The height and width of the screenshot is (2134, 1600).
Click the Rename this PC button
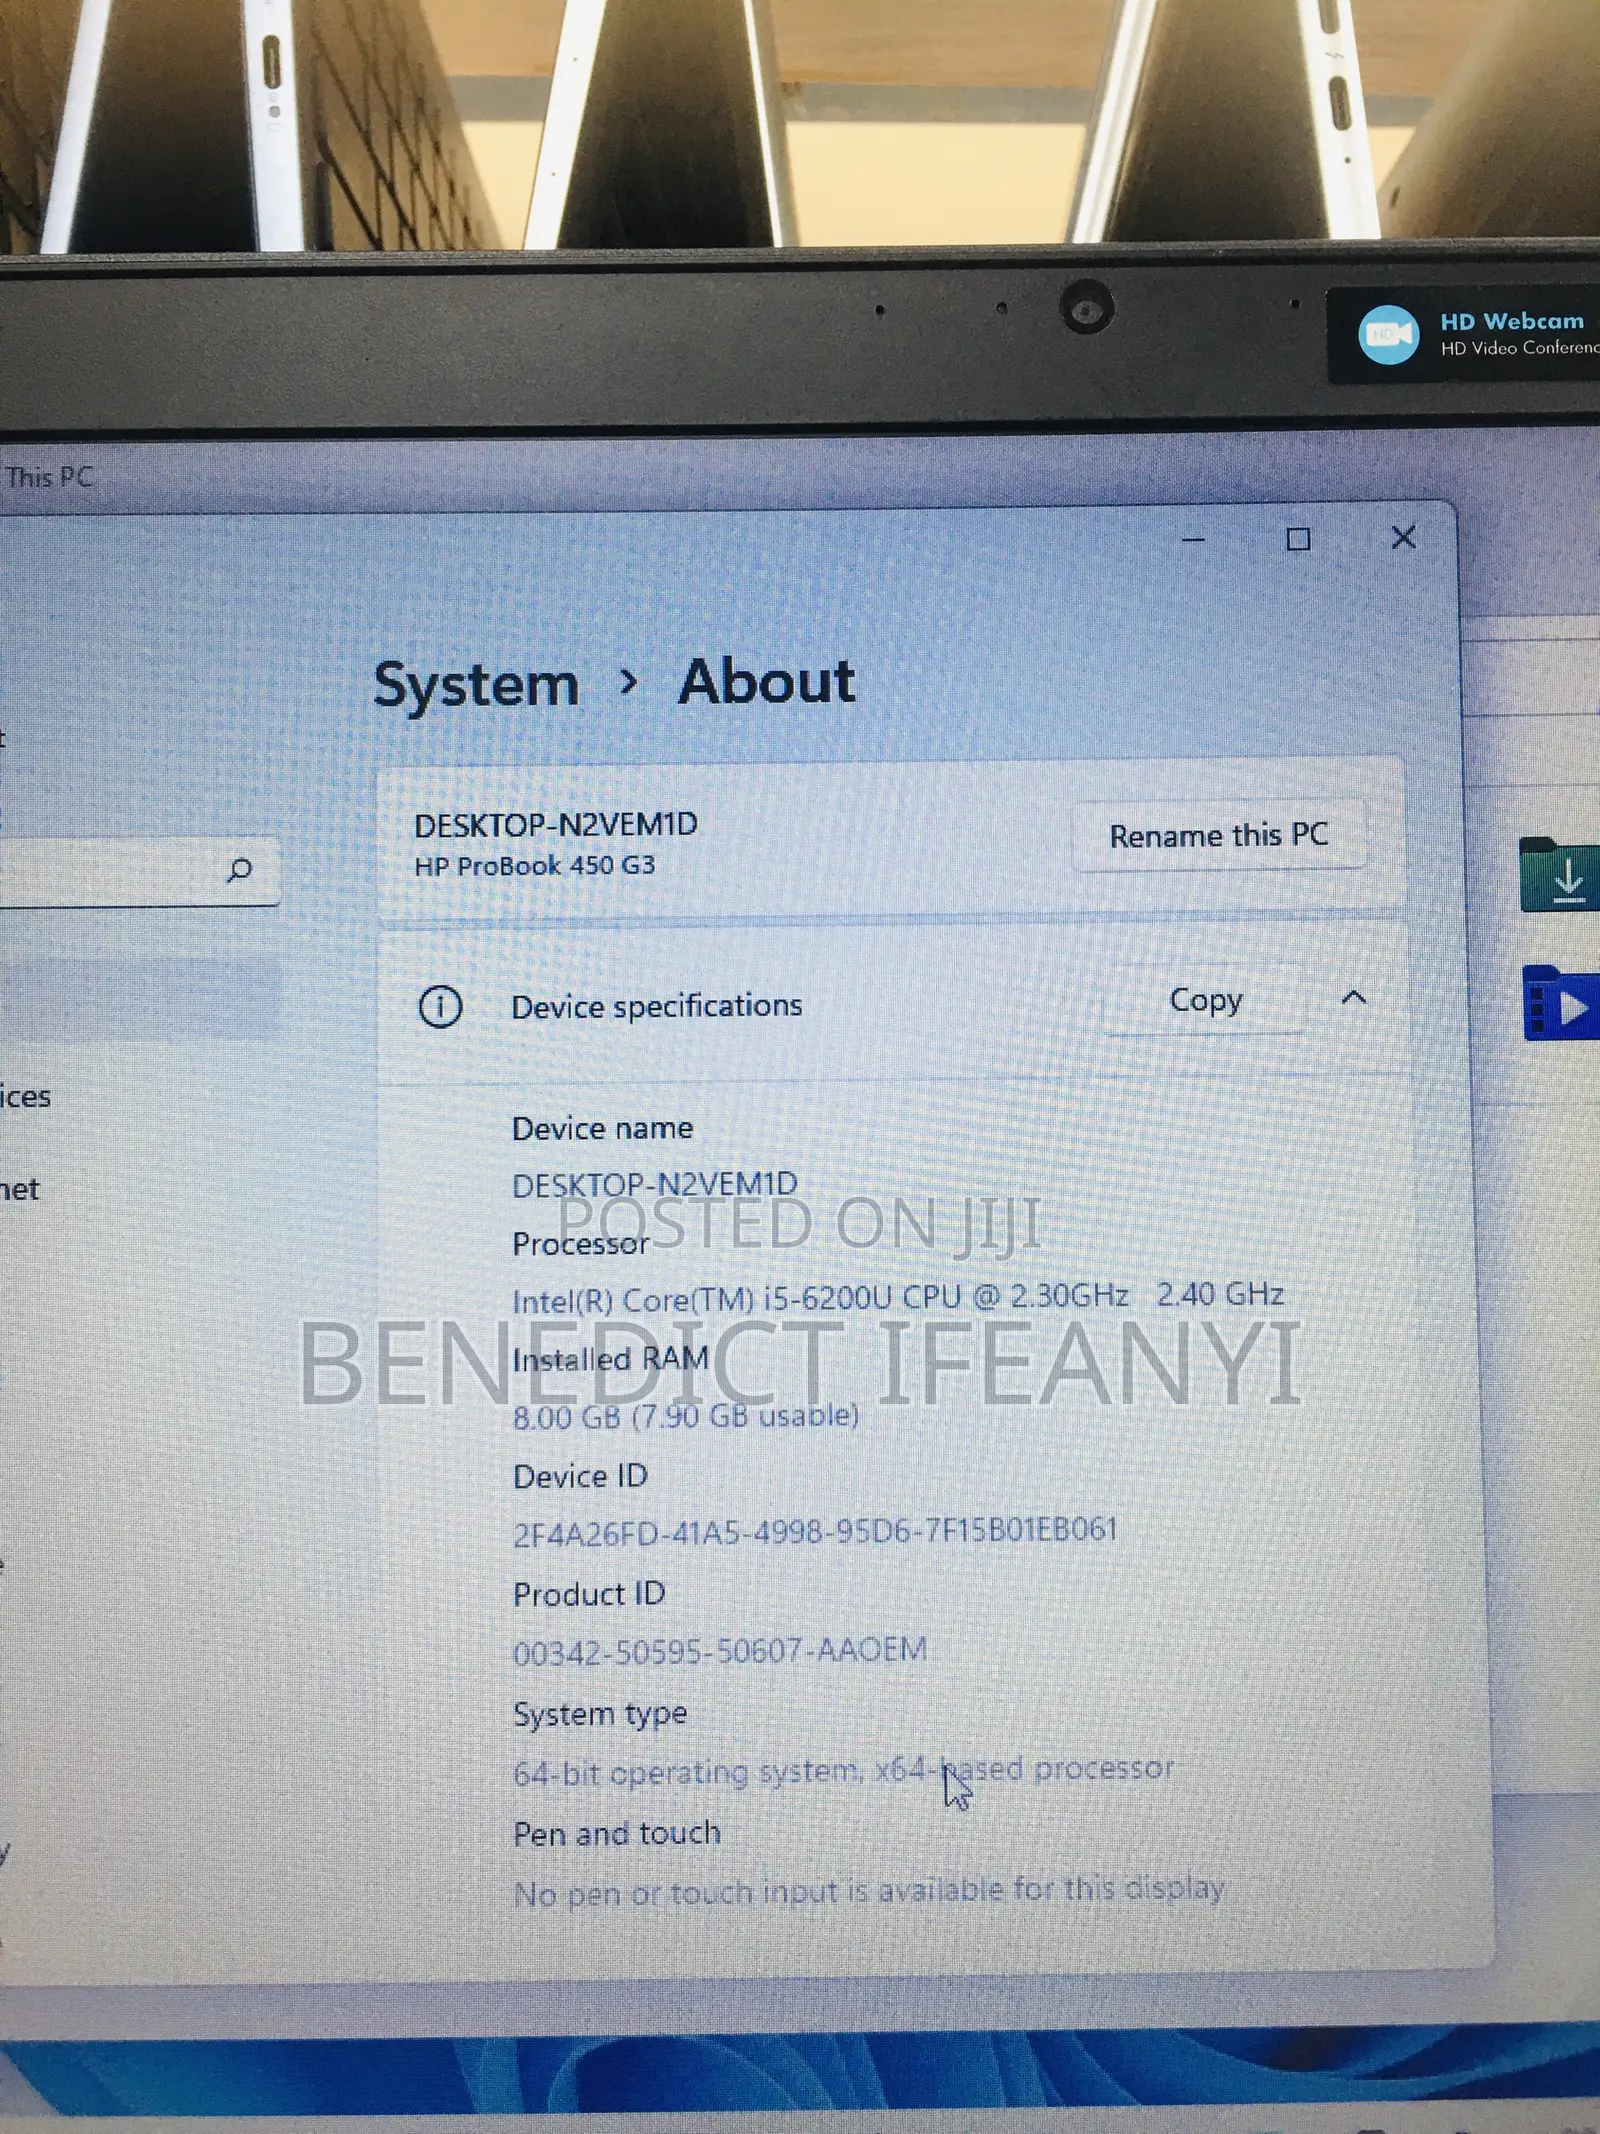point(1218,836)
